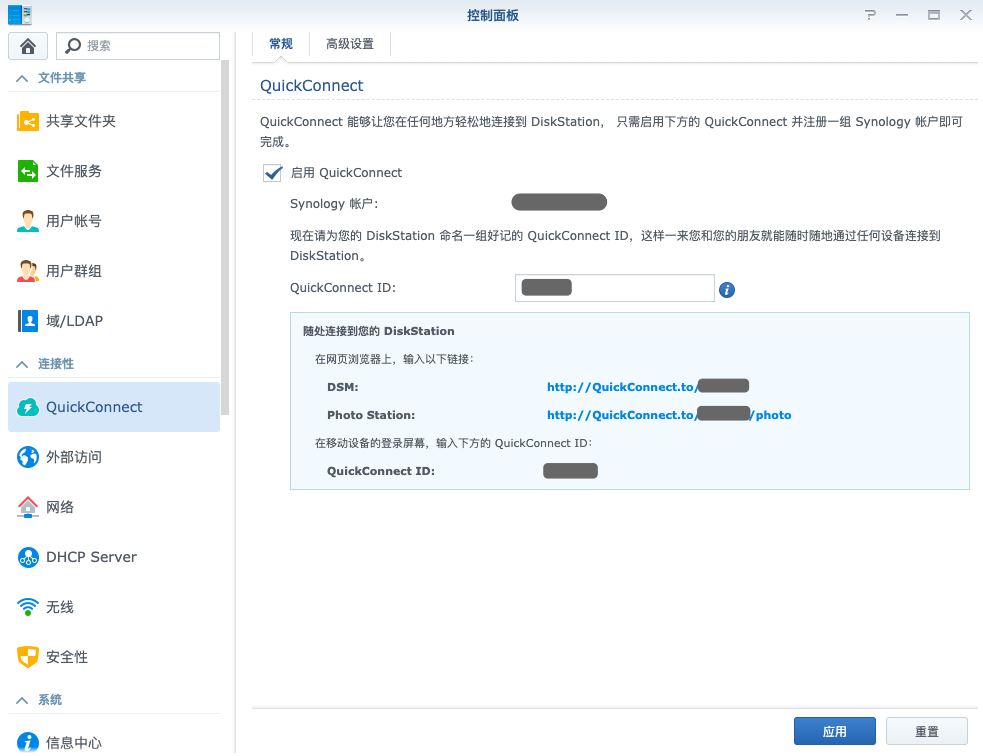Maximize the Control Panel window
This screenshot has width=983, height=756.
[934, 14]
